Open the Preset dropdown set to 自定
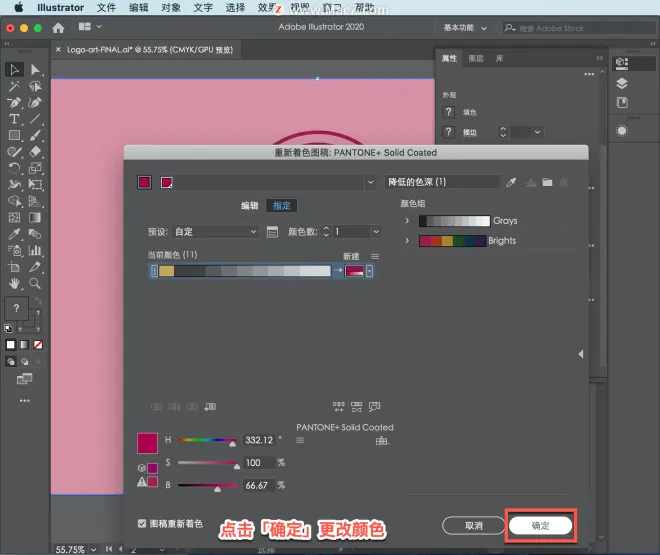The width and height of the screenshot is (660, 555). [x=215, y=232]
